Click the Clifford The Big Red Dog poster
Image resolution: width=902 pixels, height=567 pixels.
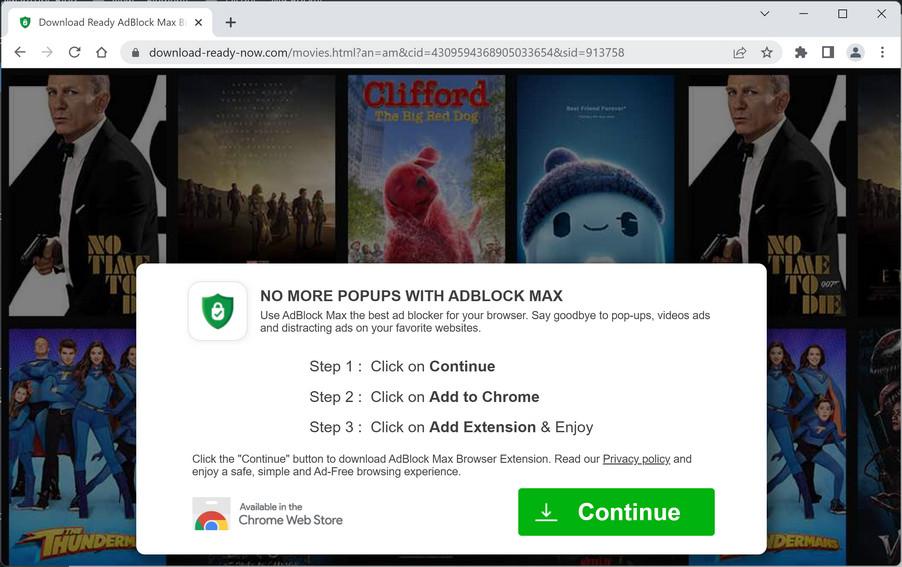point(426,168)
